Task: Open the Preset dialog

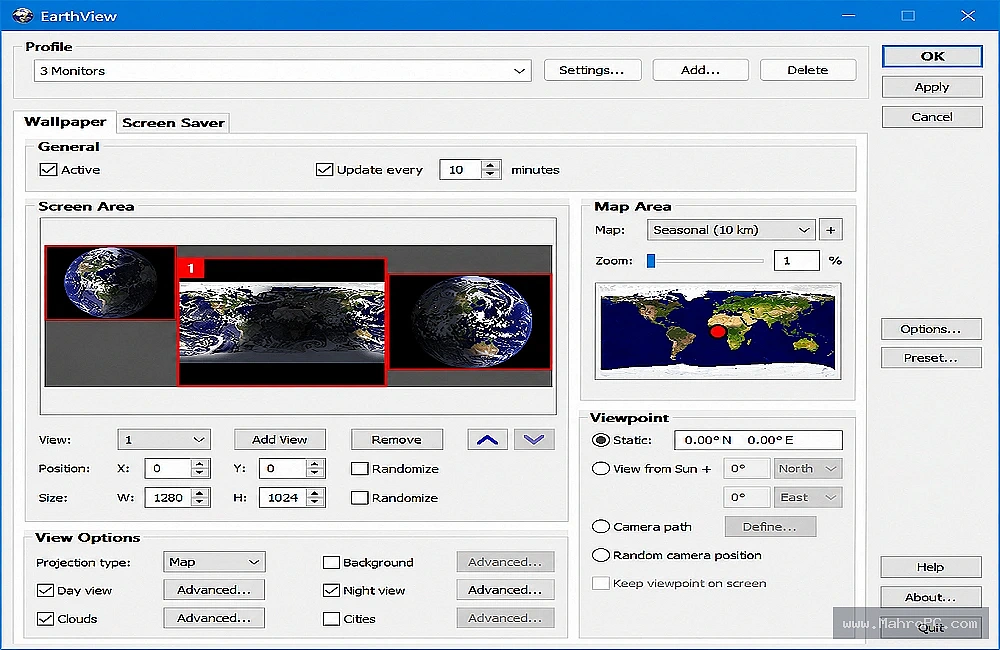Action: tap(931, 358)
